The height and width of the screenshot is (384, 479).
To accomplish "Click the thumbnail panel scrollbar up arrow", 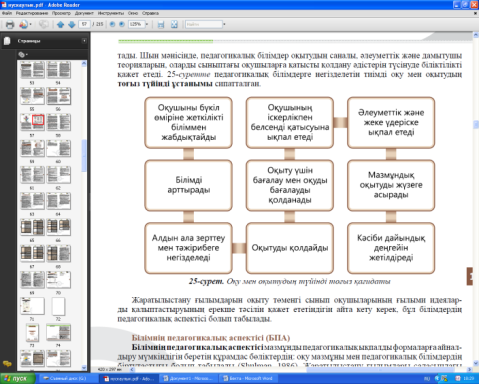I will pos(84,63).
